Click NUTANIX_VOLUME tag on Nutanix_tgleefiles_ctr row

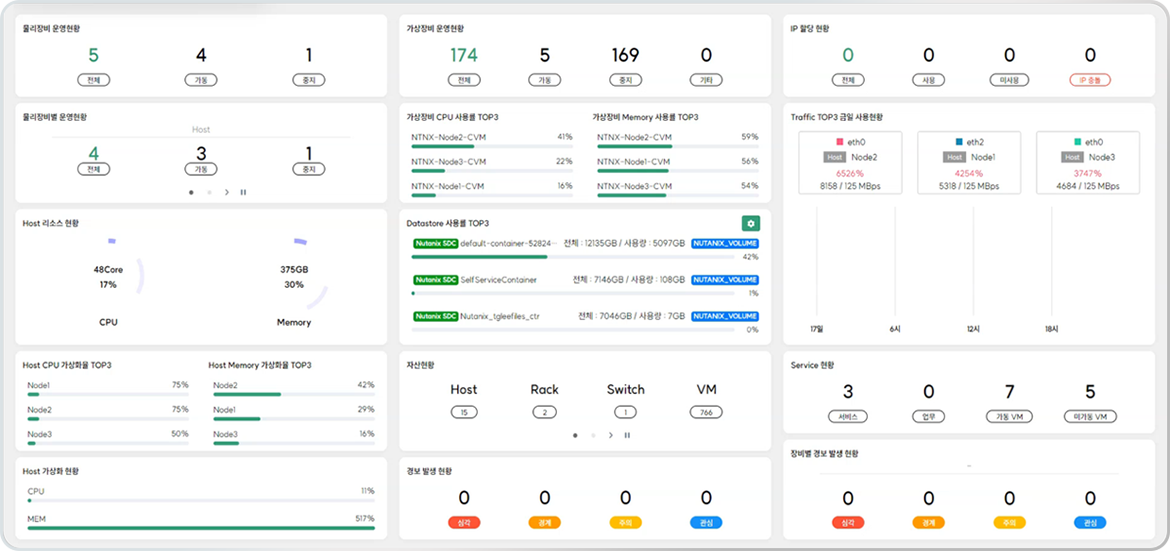(x=725, y=316)
